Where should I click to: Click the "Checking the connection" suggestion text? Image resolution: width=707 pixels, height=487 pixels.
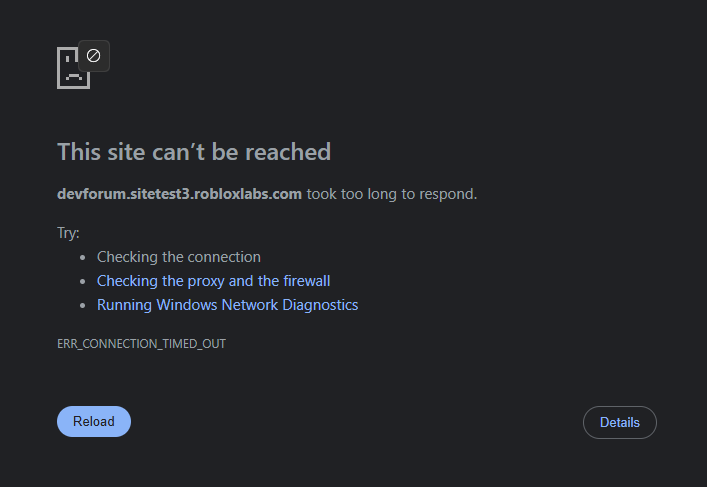179,257
